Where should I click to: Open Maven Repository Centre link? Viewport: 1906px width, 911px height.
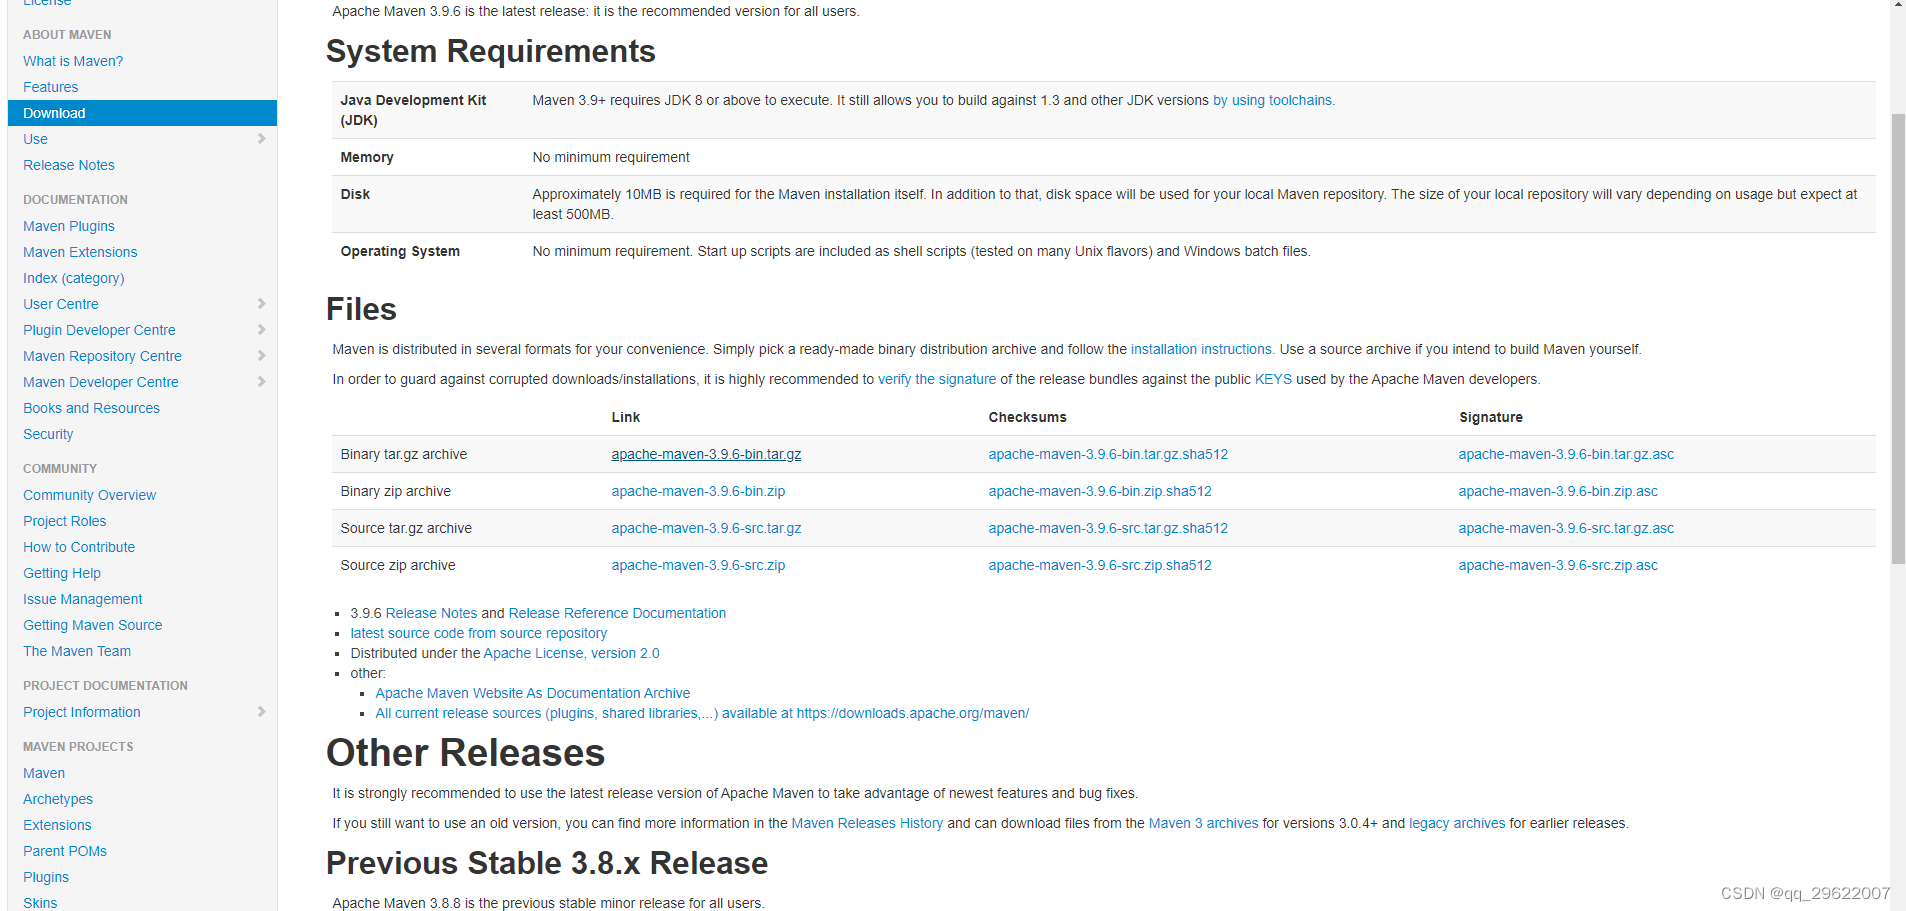click(x=102, y=356)
